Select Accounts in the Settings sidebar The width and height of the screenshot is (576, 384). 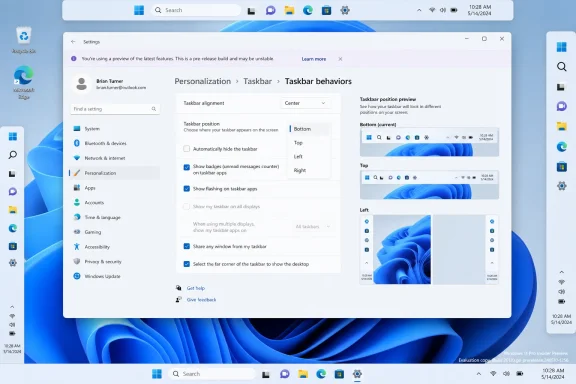[x=115, y=202]
